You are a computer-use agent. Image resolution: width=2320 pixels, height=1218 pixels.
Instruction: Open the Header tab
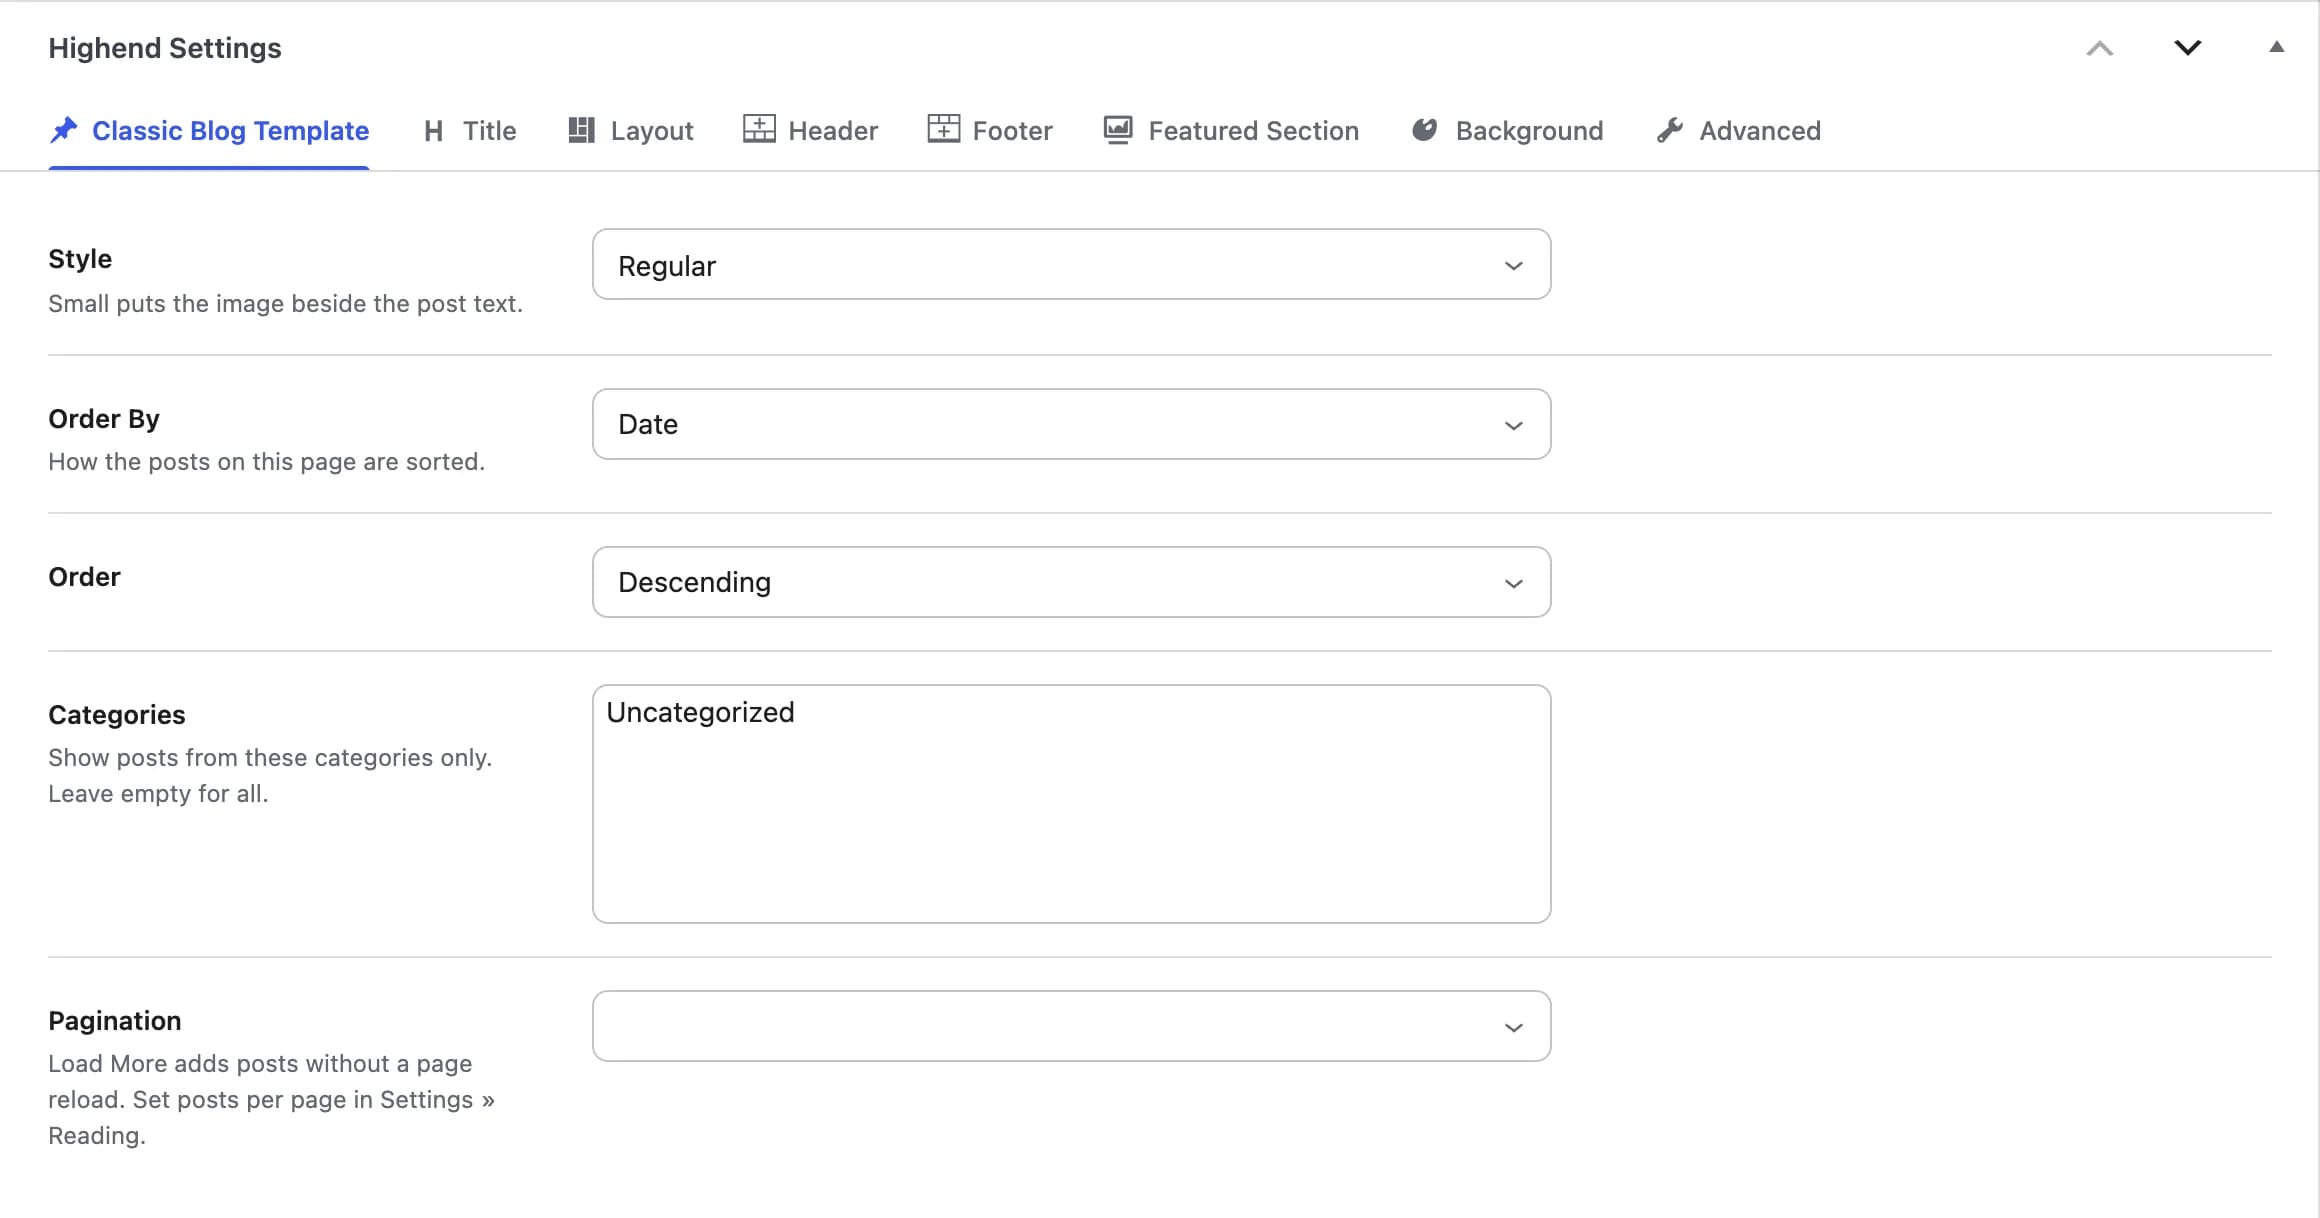[810, 131]
